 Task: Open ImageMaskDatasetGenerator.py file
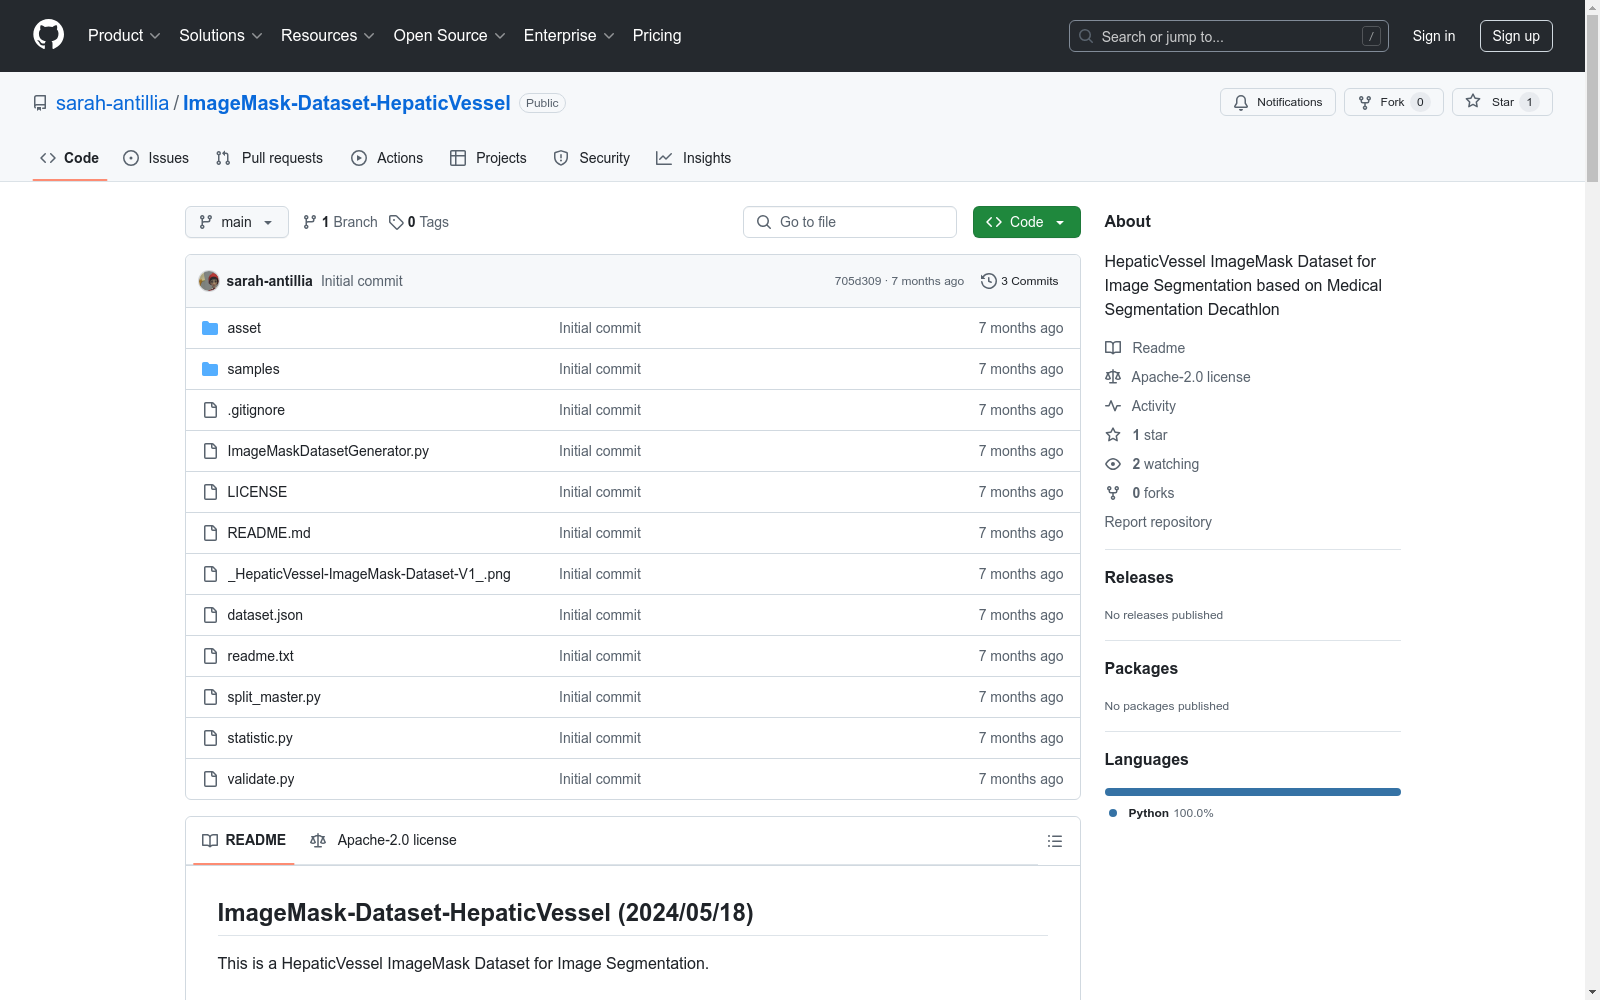[x=328, y=451]
